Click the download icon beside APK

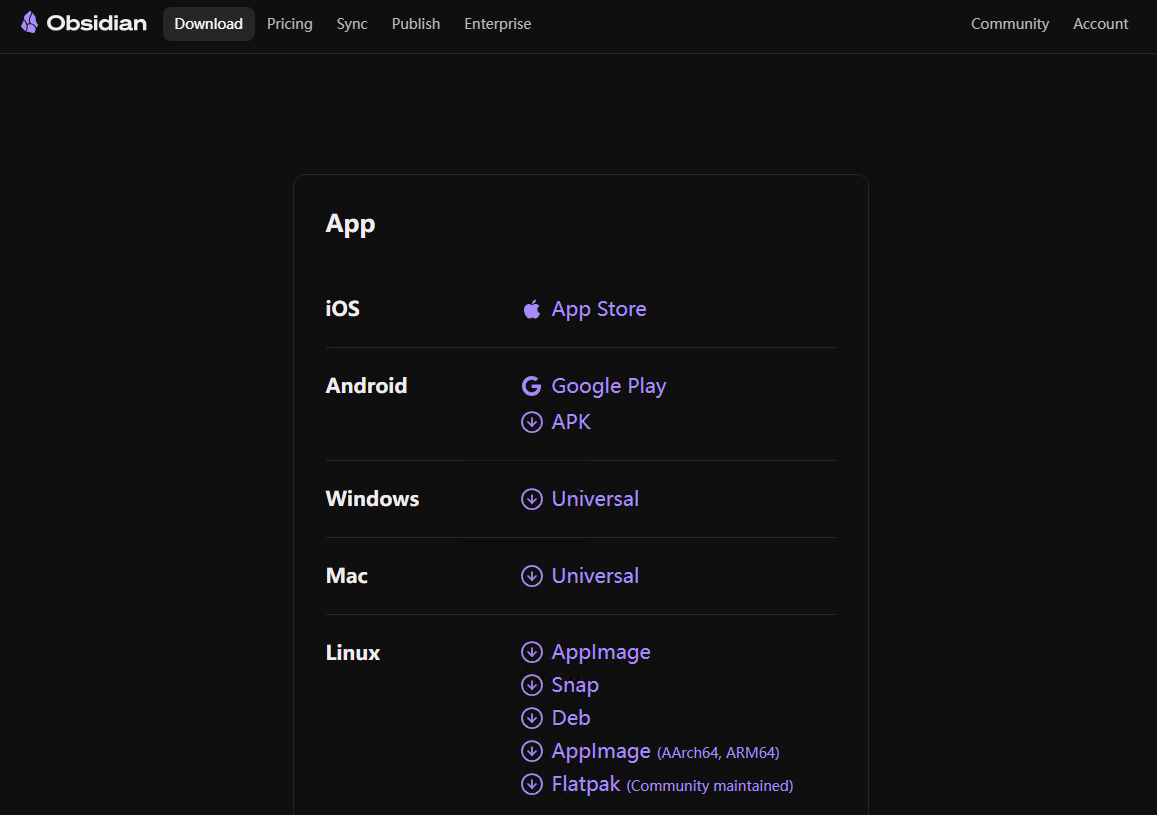(531, 422)
